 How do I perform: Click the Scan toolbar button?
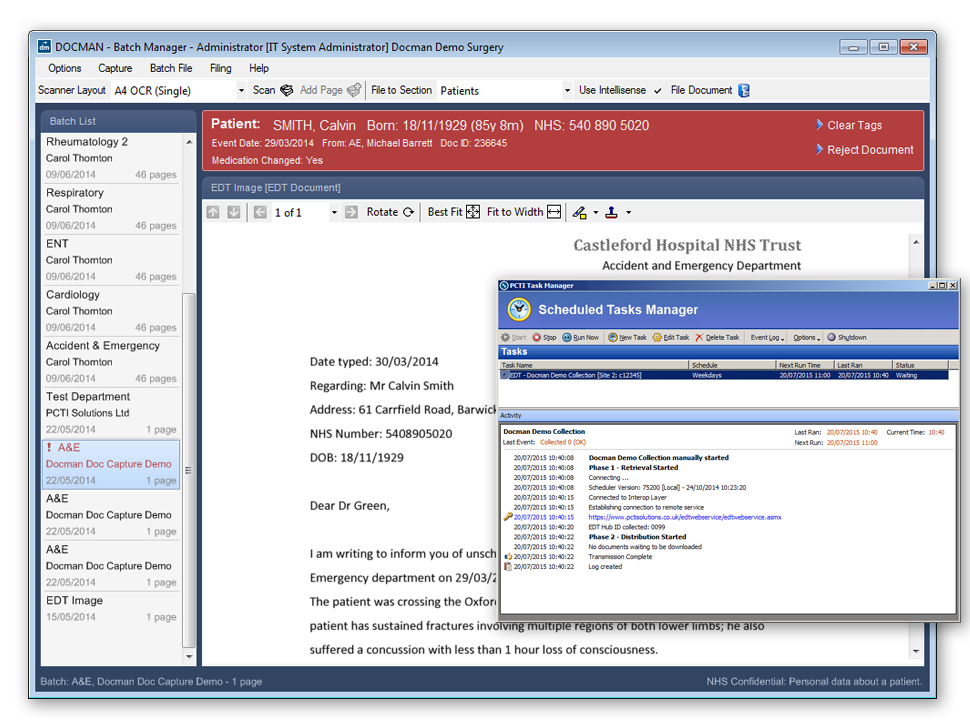point(273,90)
